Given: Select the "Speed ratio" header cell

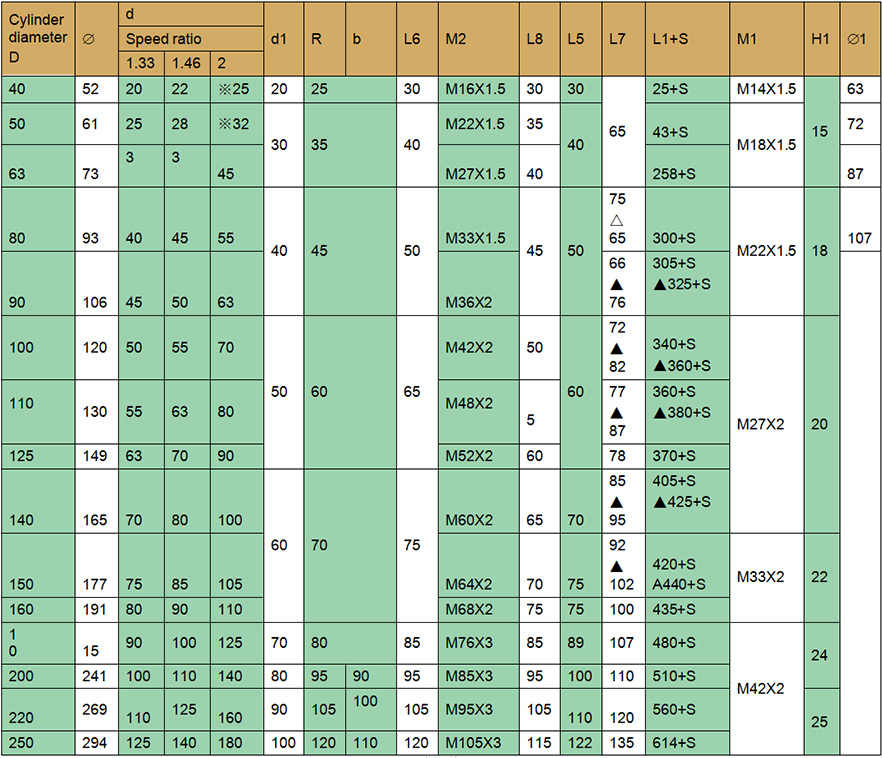Looking at the screenshot, I should click(x=191, y=39).
